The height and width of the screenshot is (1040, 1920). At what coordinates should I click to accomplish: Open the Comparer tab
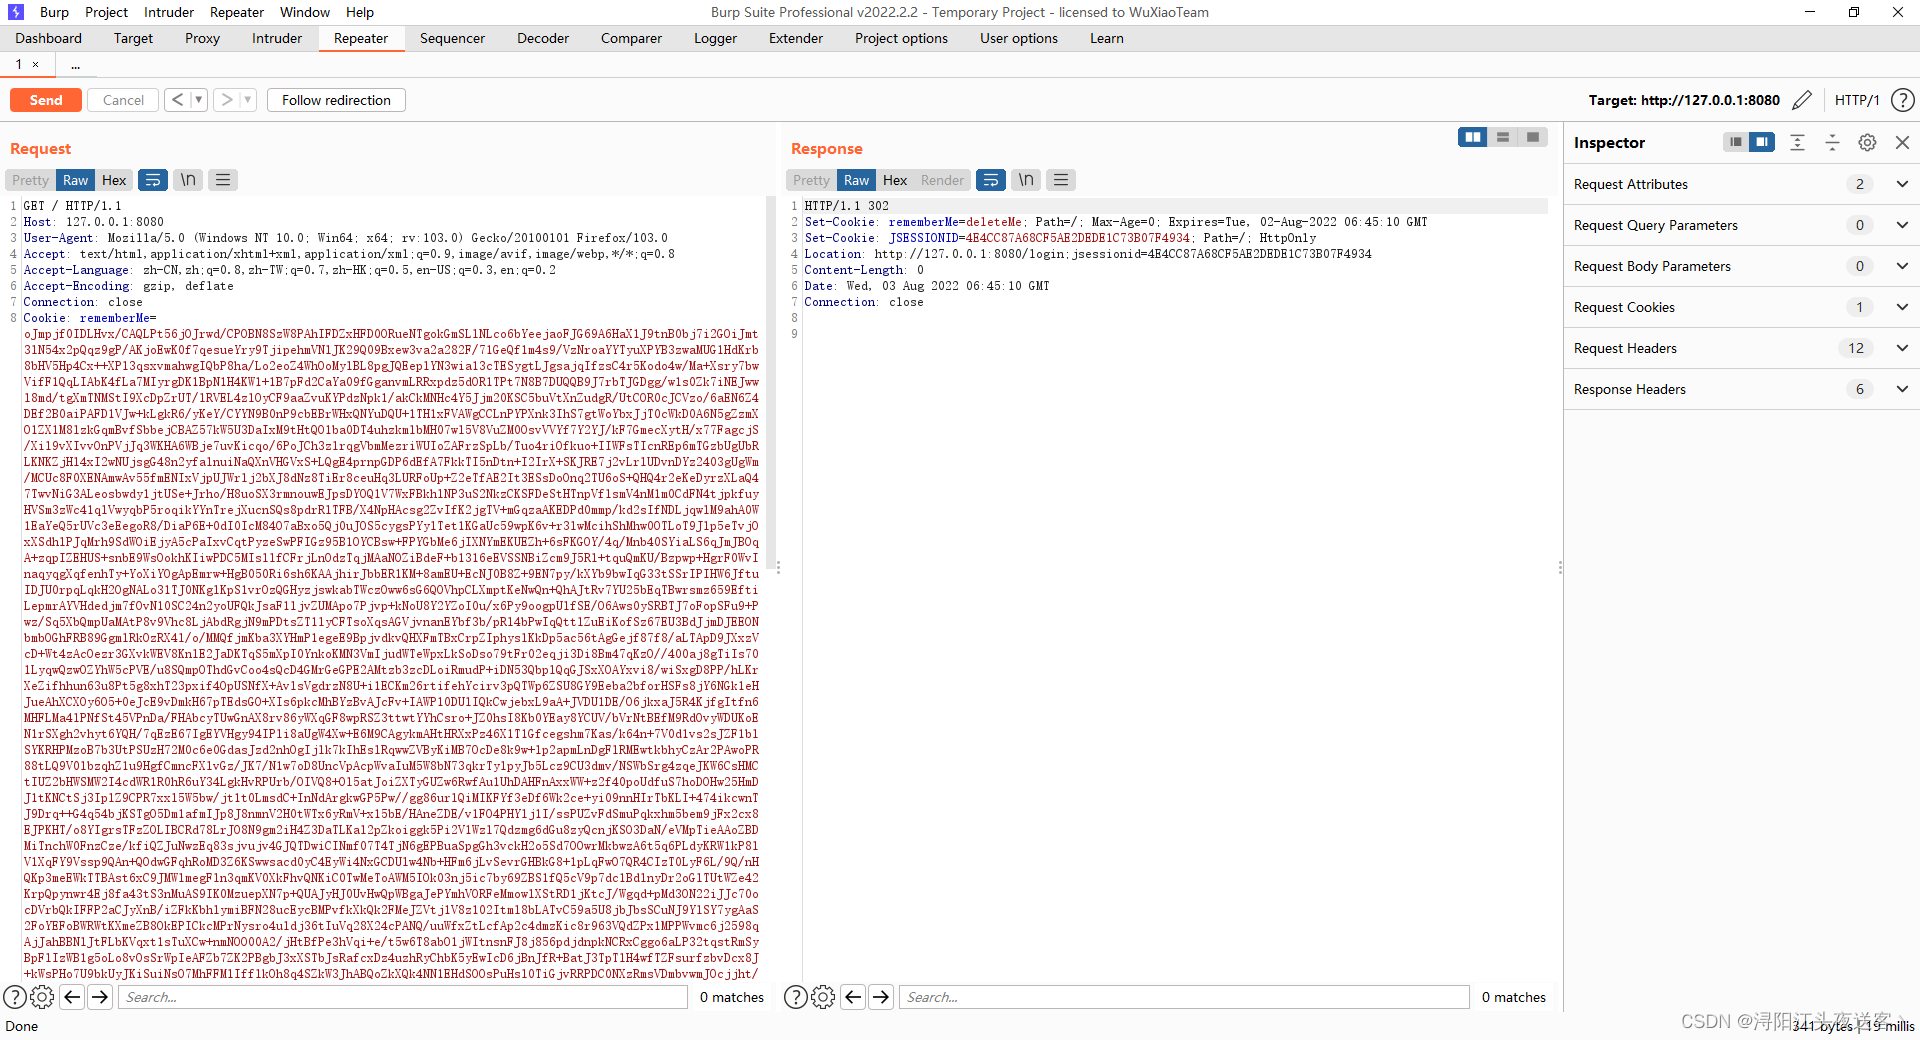(x=631, y=38)
